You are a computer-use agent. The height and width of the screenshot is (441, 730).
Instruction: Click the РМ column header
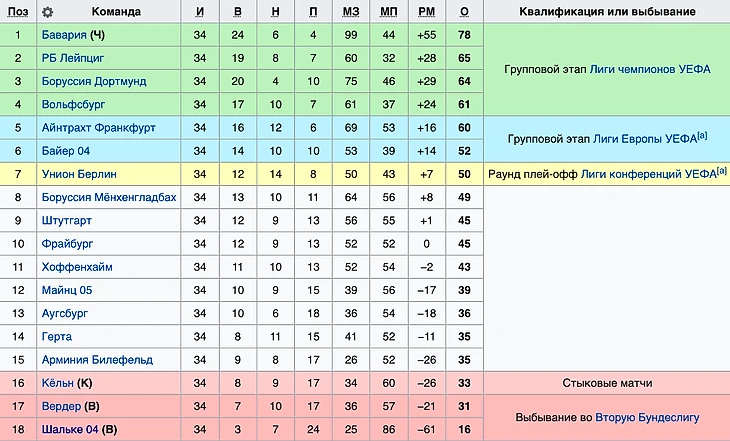click(427, 12)
